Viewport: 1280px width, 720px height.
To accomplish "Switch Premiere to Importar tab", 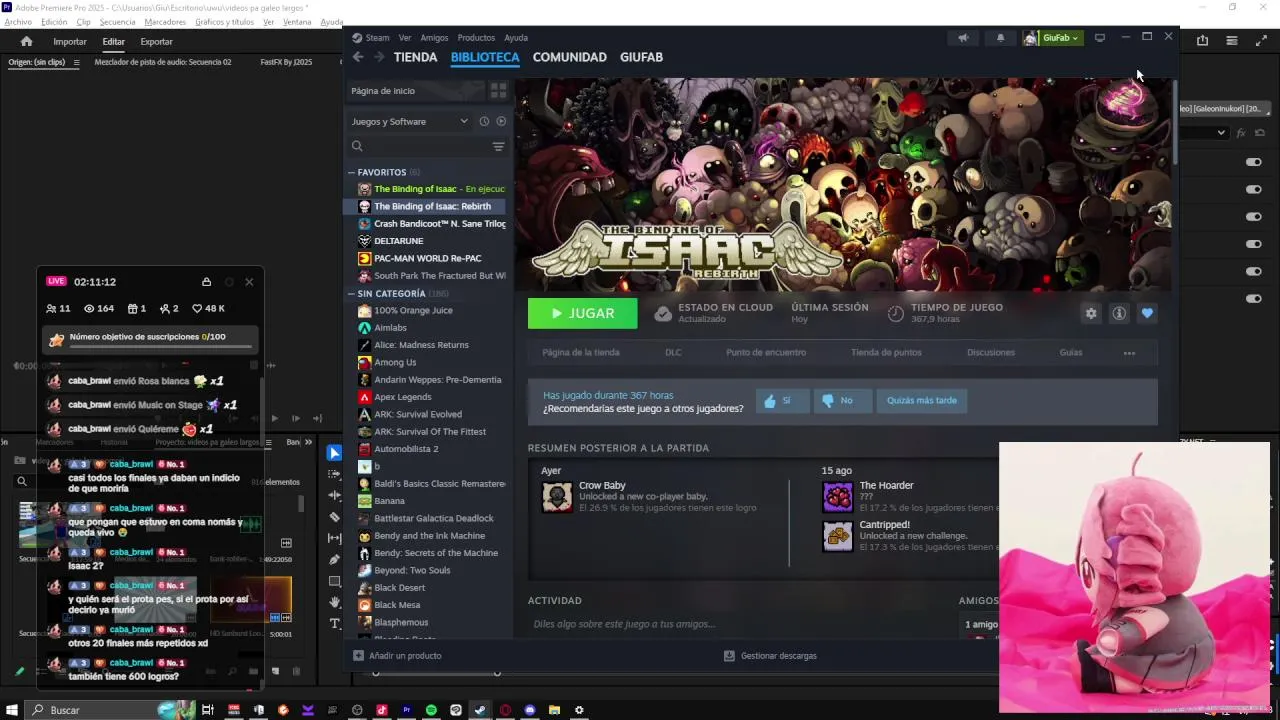I will (70, 41).
